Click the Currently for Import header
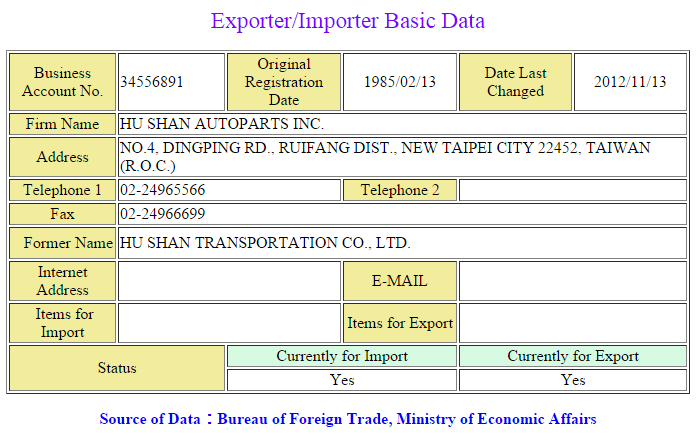 (342, 356)
